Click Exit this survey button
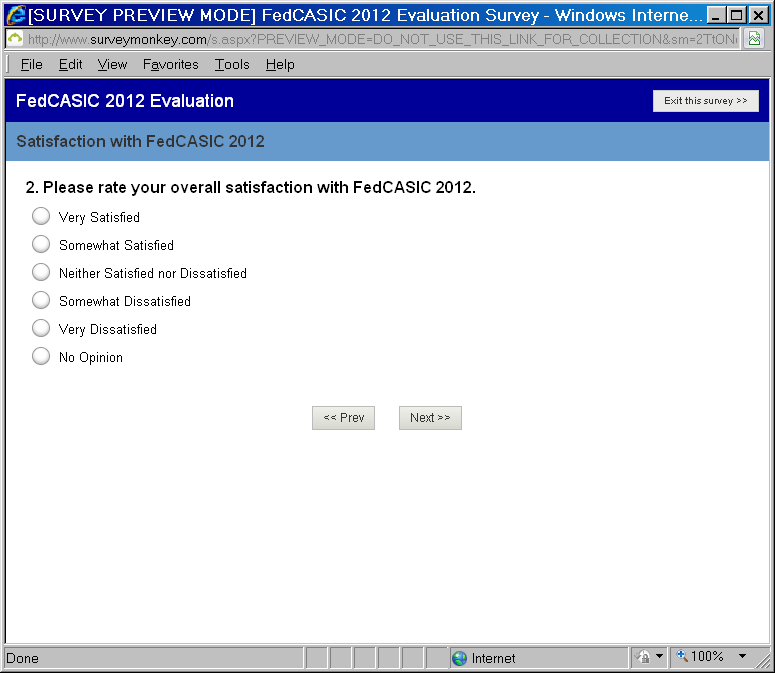The width and height of the screenshot is (775, 673). [x=705, y=101]
